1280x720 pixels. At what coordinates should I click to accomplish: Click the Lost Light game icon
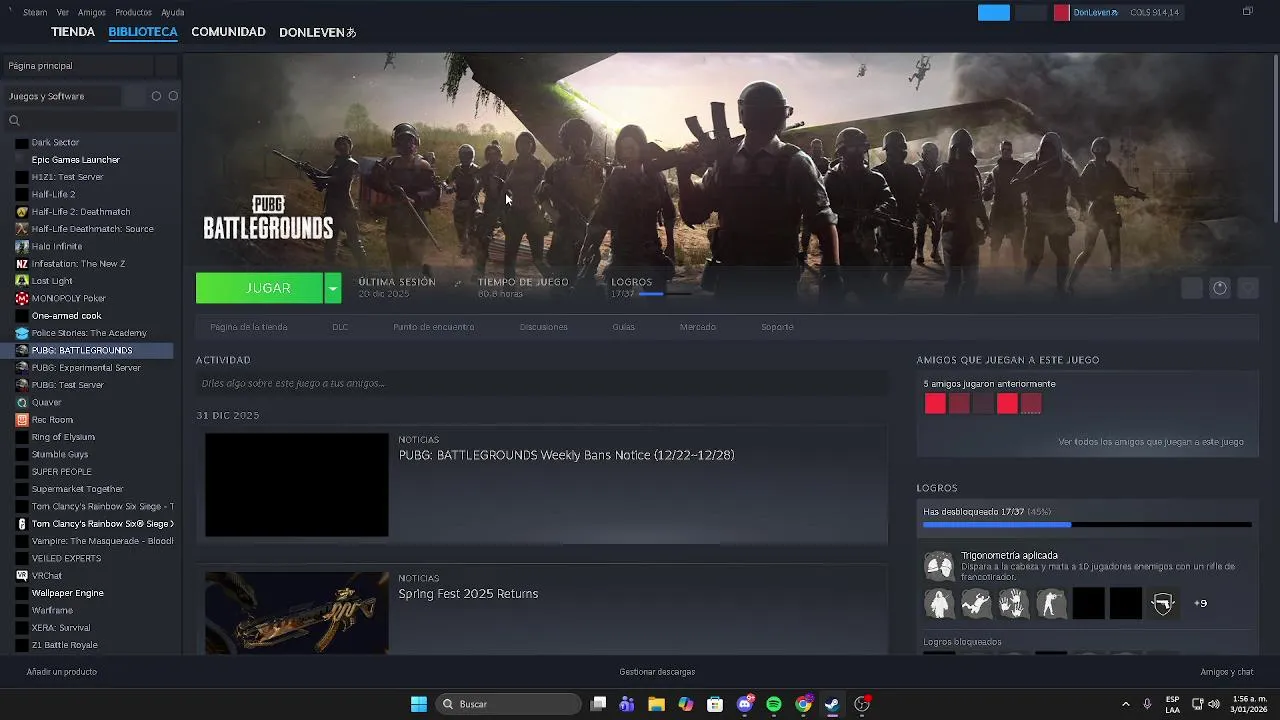coord(22,281)
